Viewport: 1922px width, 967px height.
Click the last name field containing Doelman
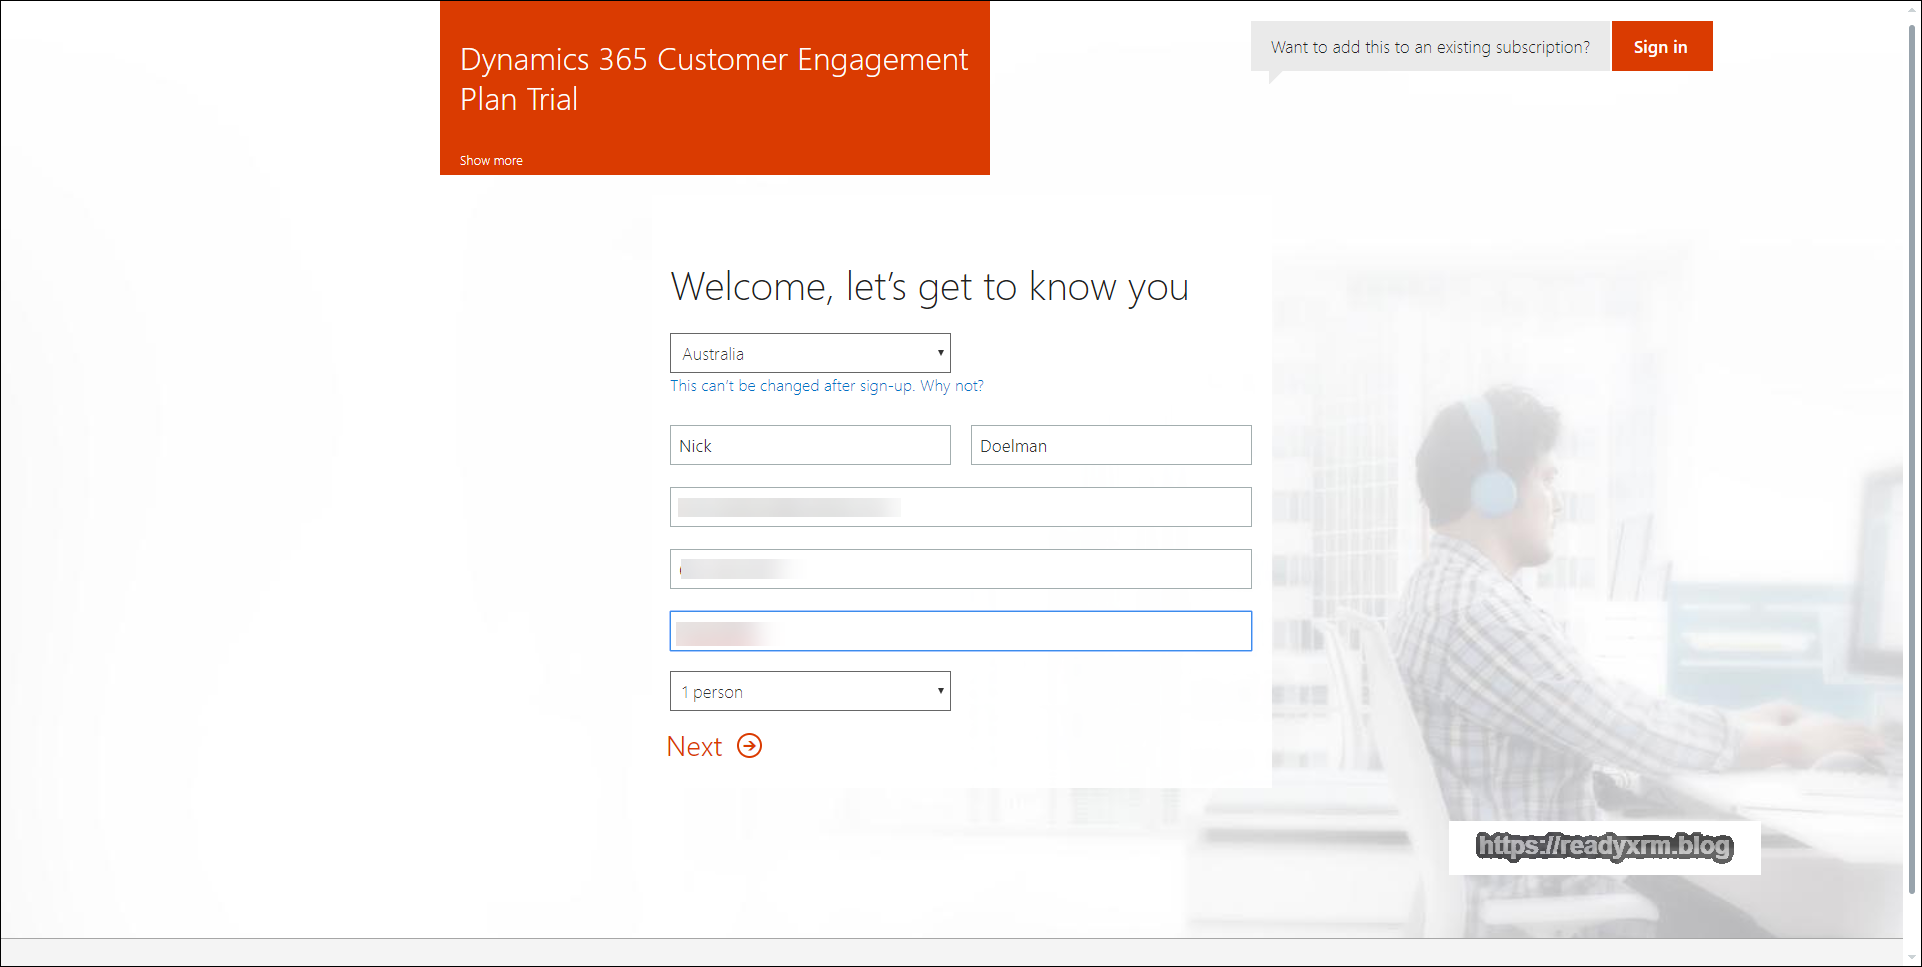coord(1110,446)
